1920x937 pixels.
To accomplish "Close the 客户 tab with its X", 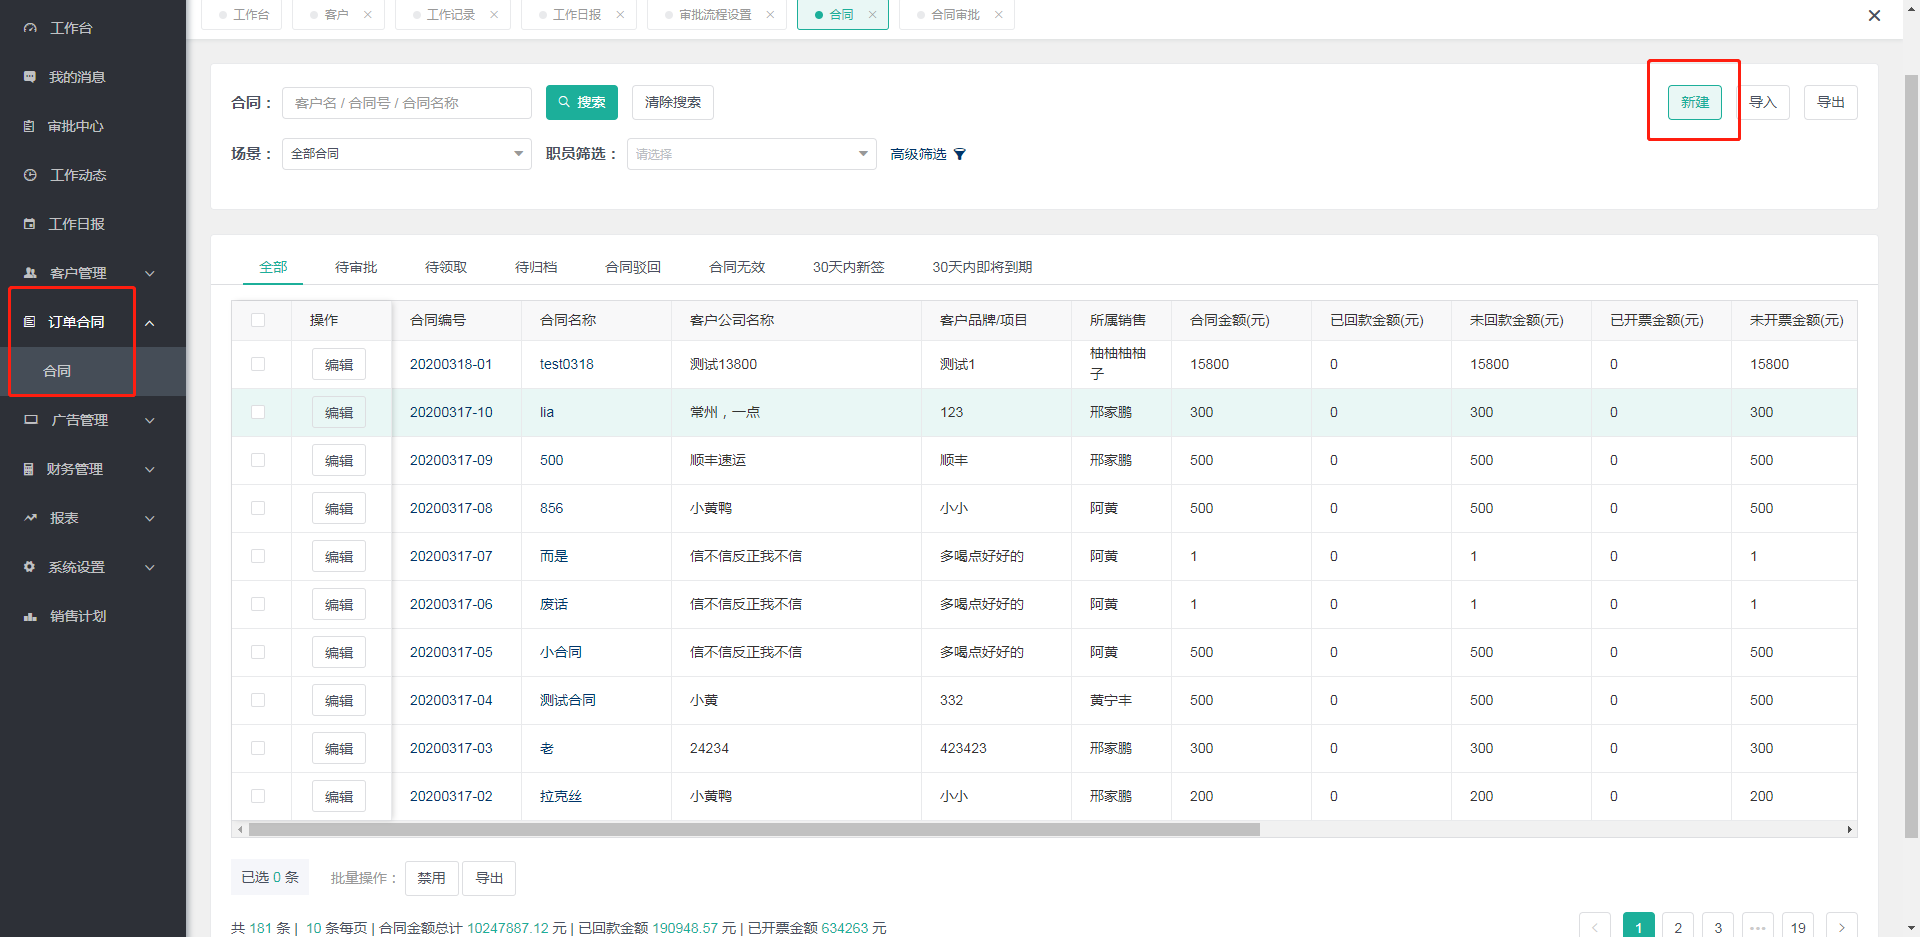I will pos(368,15).
